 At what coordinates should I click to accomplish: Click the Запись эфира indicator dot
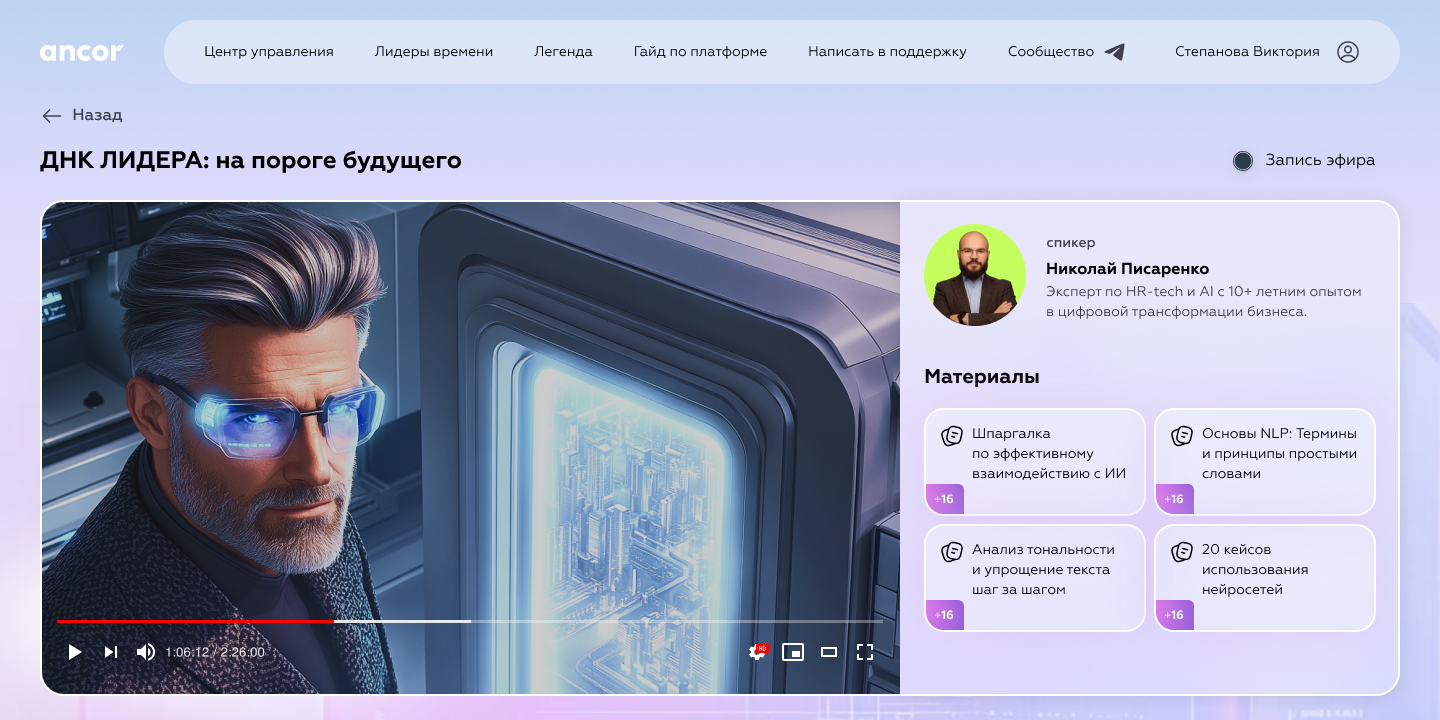coord(1243,161)
